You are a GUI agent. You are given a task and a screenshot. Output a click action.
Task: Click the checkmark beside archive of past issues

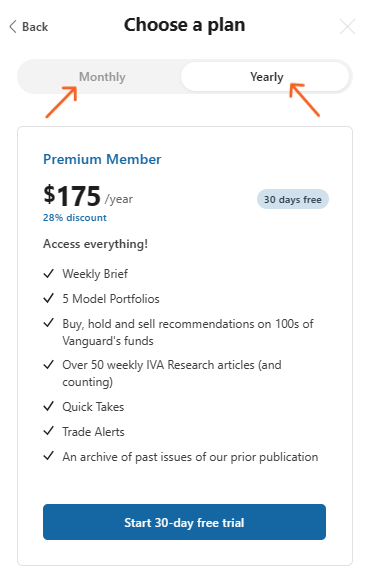click(49, 456)
